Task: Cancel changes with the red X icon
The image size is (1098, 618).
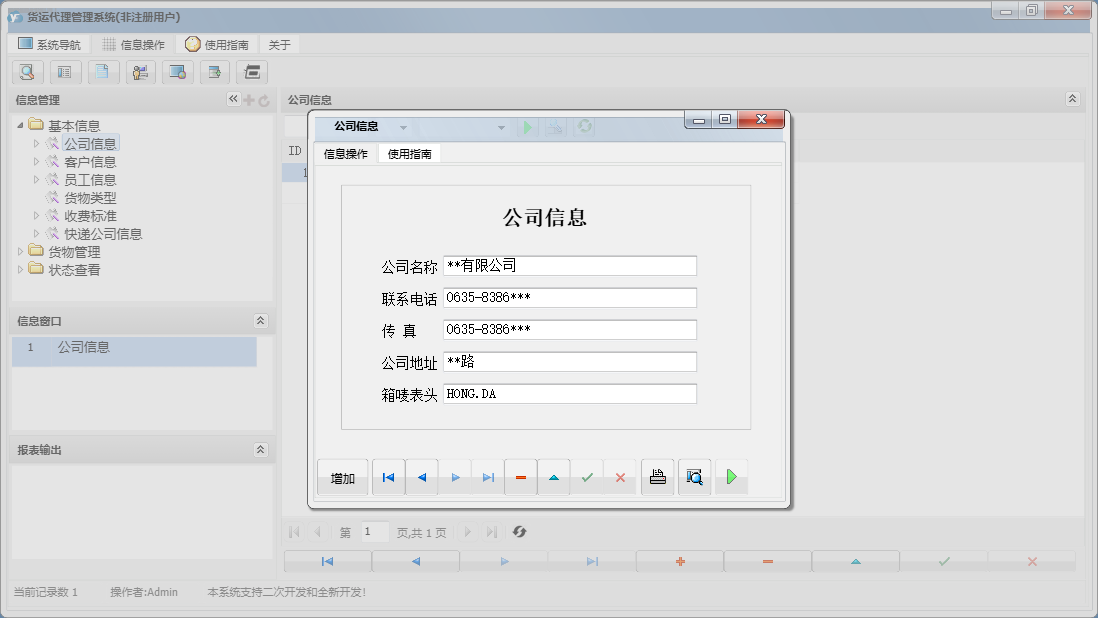Action: (x=620, y=477)
